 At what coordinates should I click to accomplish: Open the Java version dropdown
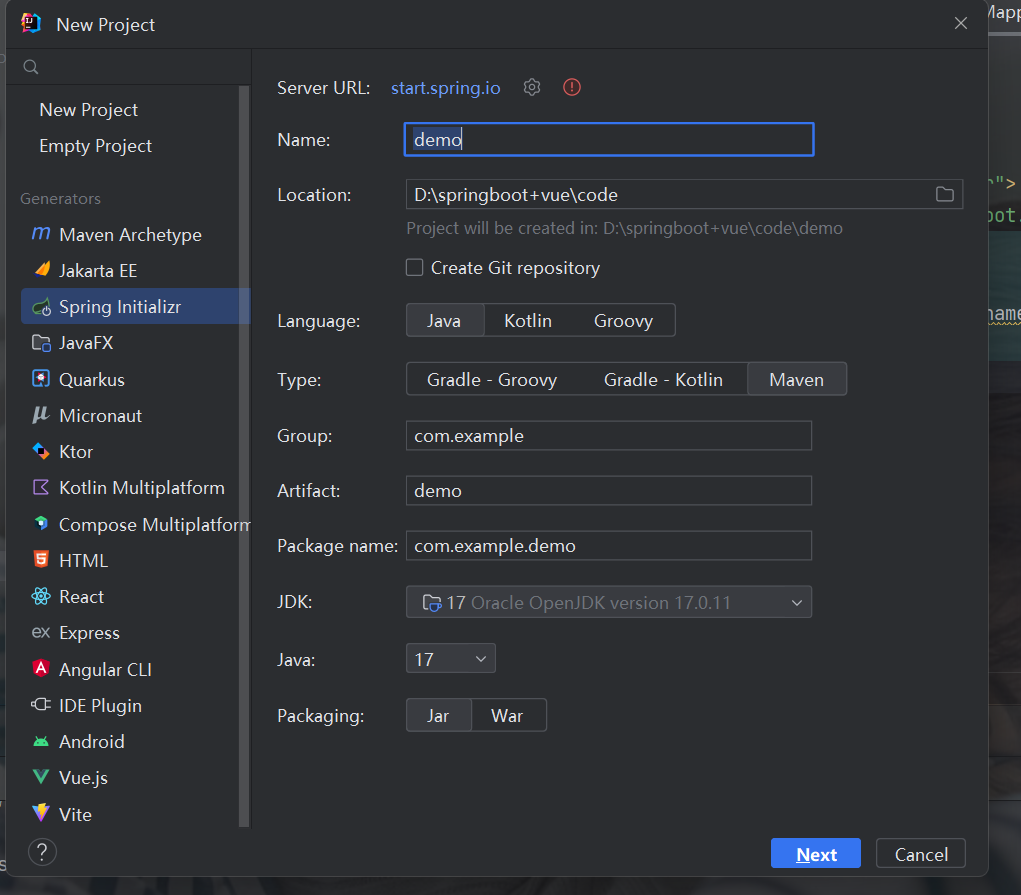click(451, 659)
